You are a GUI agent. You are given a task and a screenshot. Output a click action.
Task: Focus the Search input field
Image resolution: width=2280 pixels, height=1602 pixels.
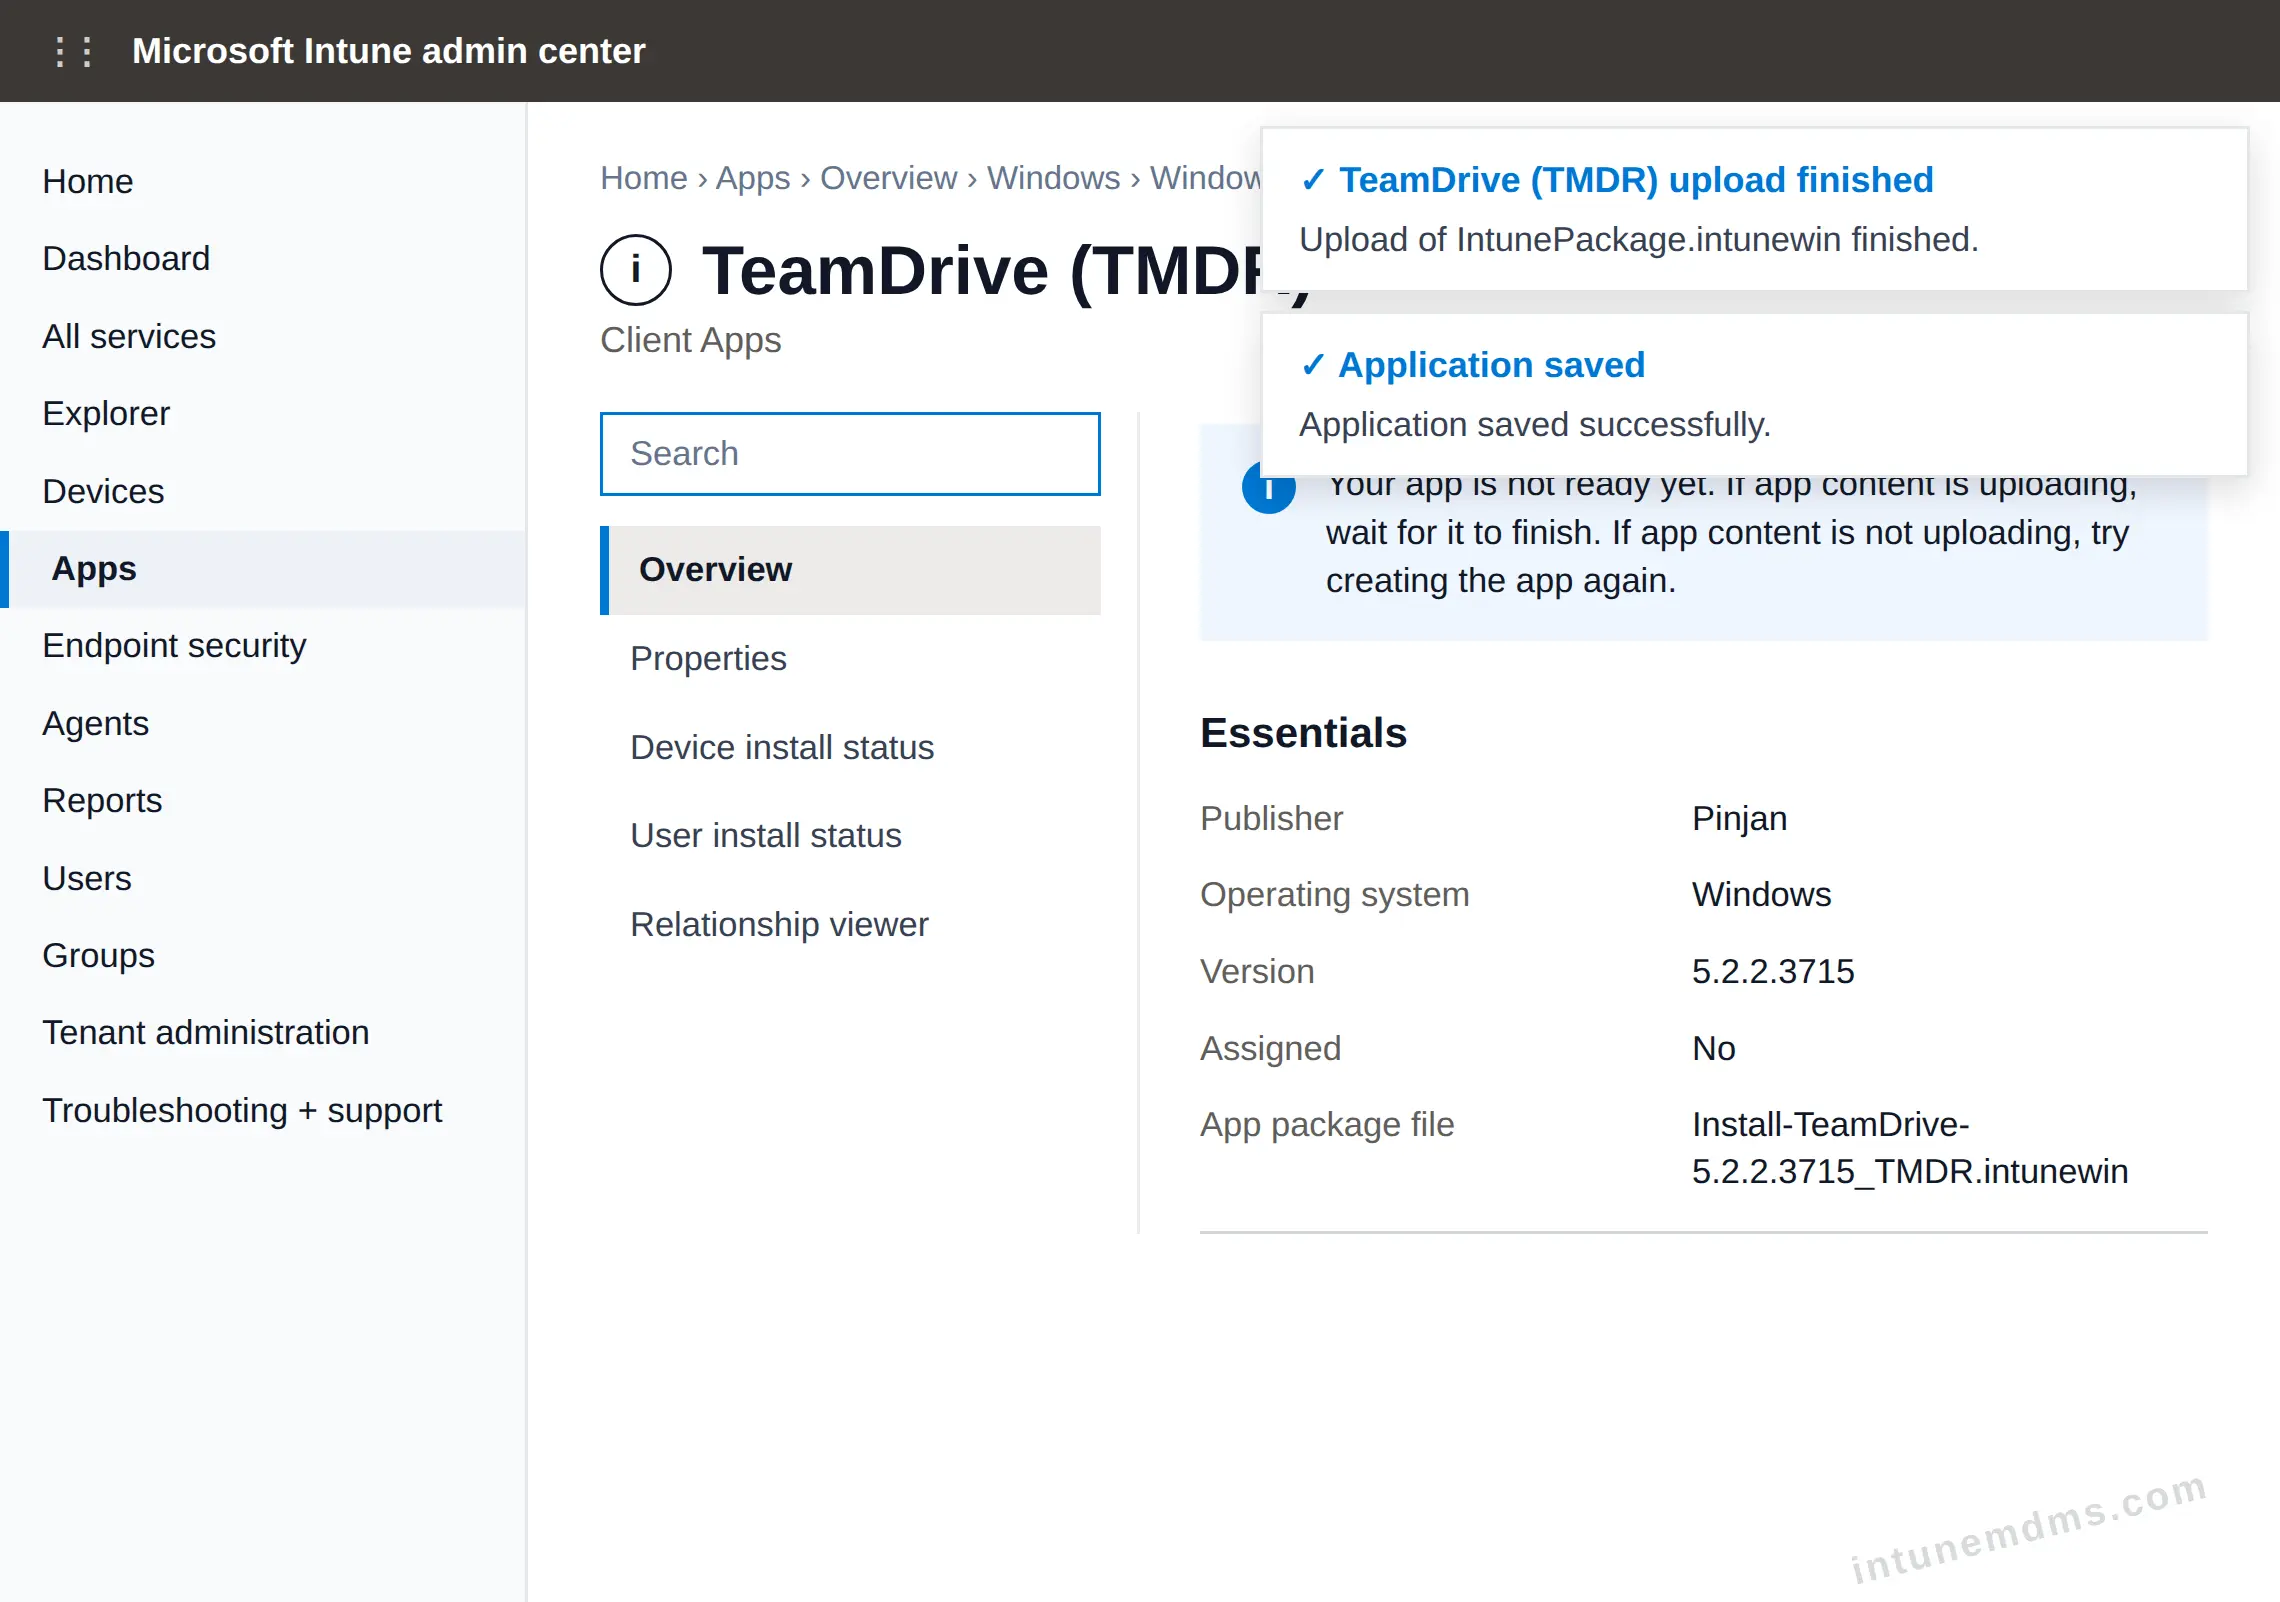pyautogui.click(x=850, y=454)
